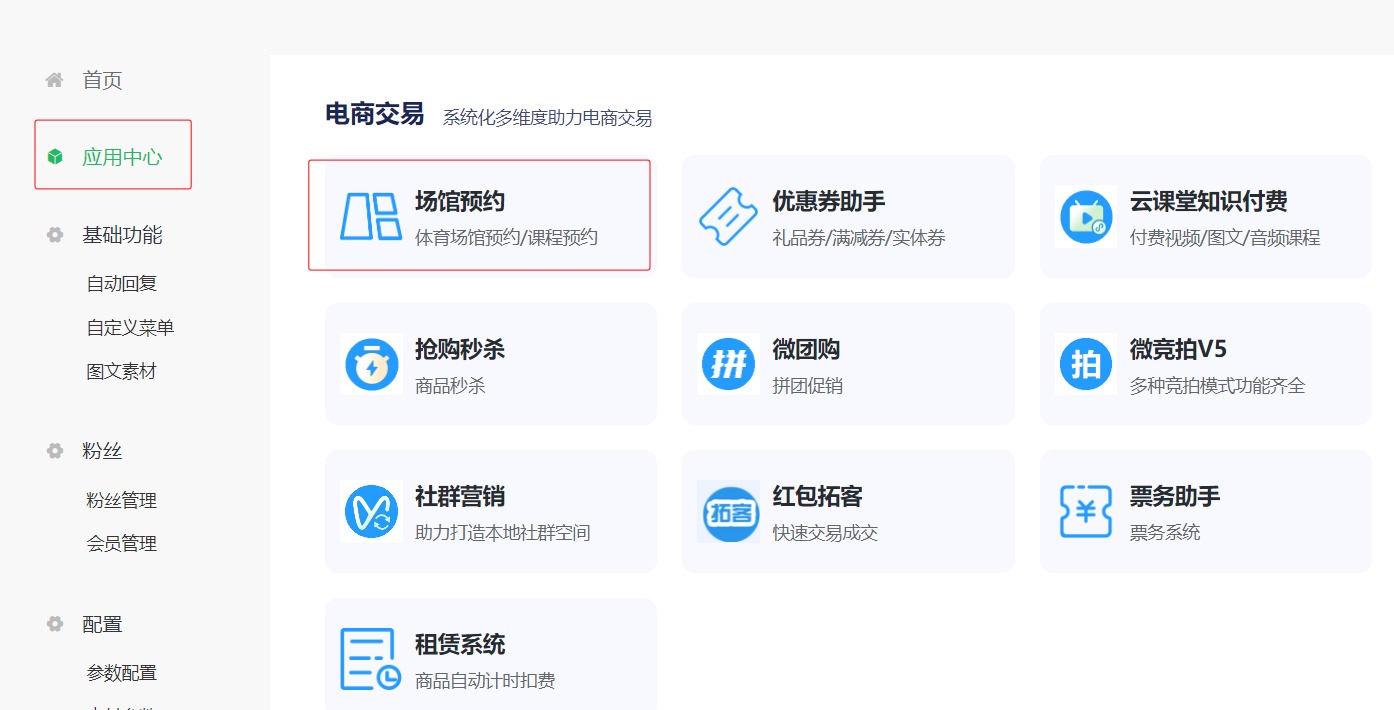
Task: Click the 云课堂知识付费 TV icon
Action: point(1086,217)
